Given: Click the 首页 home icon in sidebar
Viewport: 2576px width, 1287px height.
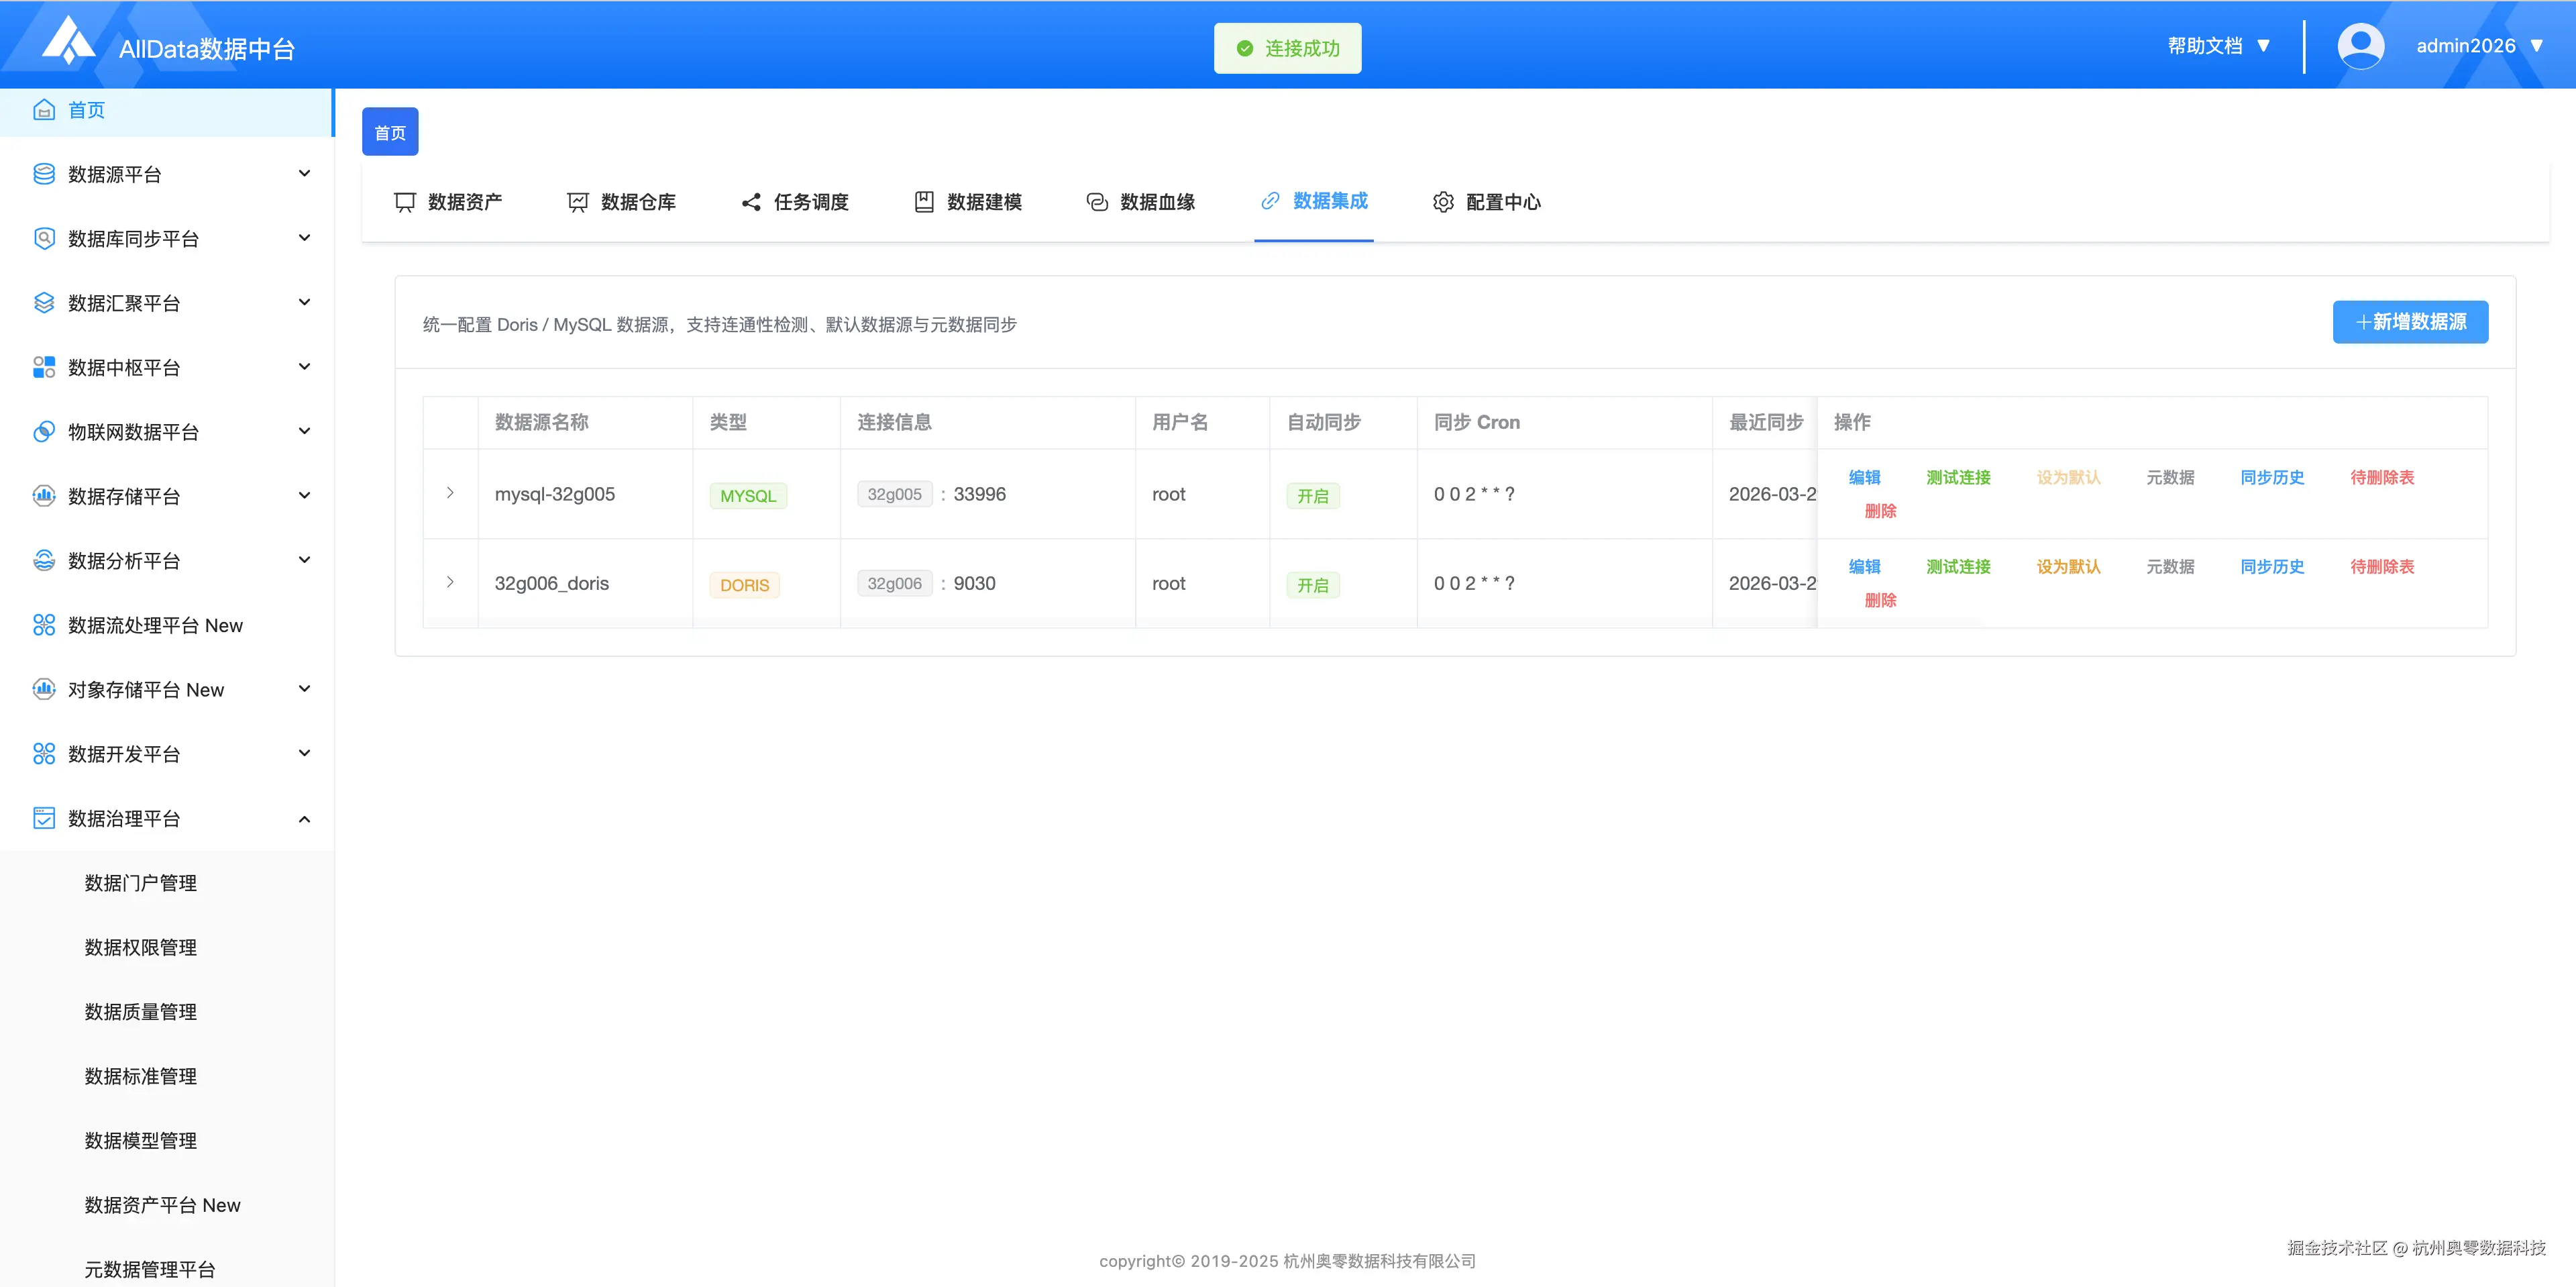Looking at the screenshot, I should (44, 110).
